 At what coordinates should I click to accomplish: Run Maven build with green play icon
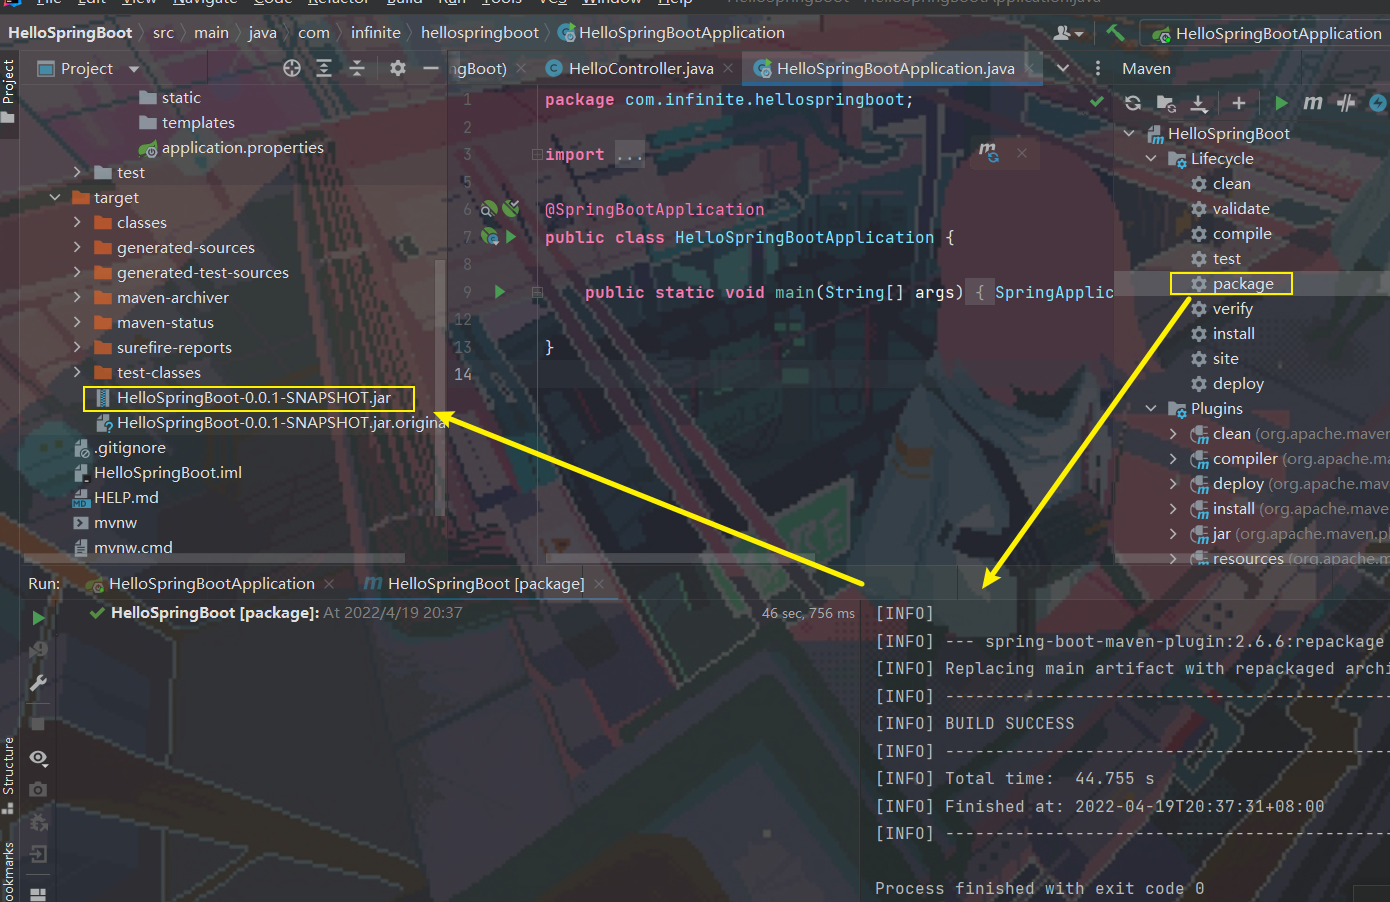[1281, 103]
